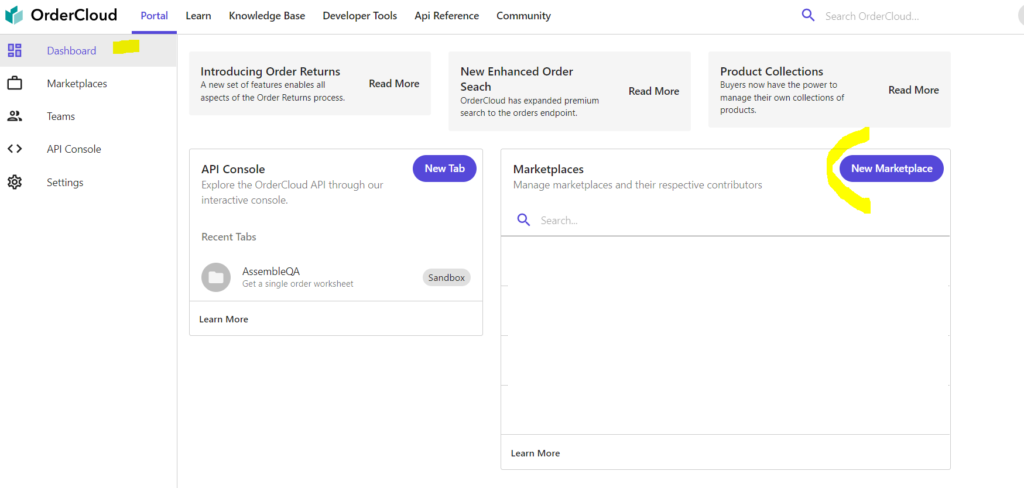1024x488 pixels.
Task: Open Teams from the sidebar
Action: [x=88, y=116]
